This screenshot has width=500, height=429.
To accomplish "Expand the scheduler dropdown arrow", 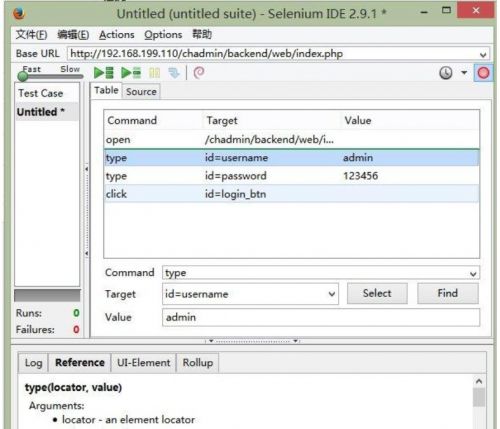I will click(x=464, y=72).
